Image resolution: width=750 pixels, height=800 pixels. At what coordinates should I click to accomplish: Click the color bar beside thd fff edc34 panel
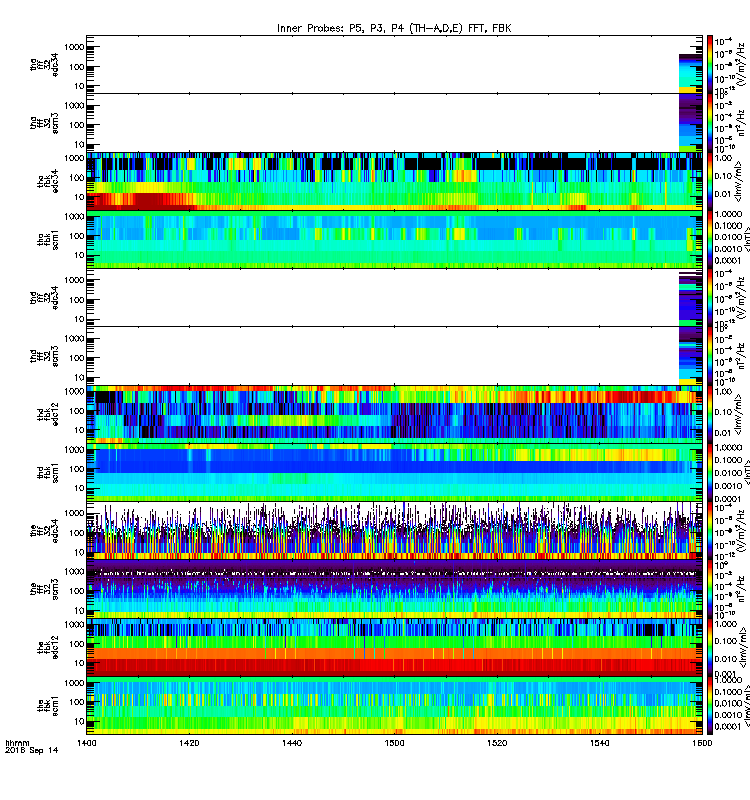coord(709,297)
